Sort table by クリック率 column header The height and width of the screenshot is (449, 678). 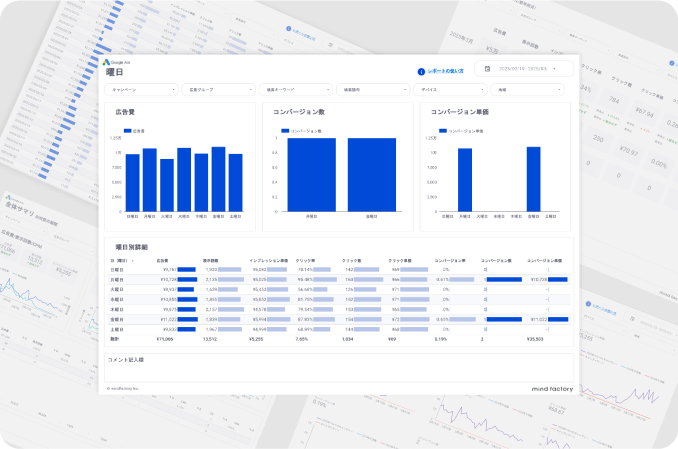(305, 261)
